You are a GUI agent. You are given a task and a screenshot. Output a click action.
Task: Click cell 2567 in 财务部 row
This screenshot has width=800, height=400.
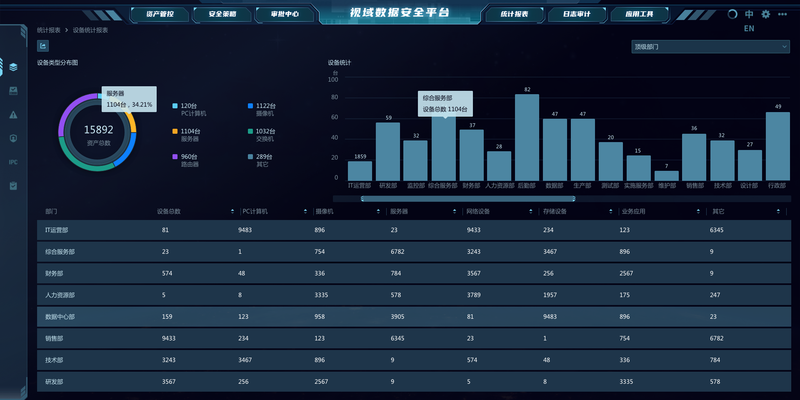[626, 273]
